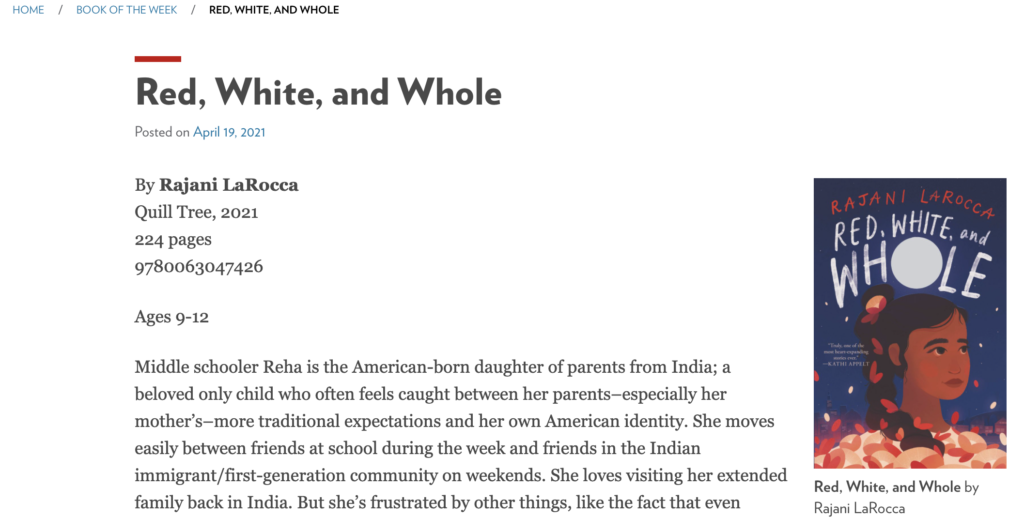Click the ISBN number 9780063047426
1024x518 pixels.
(x=199, y=266)
